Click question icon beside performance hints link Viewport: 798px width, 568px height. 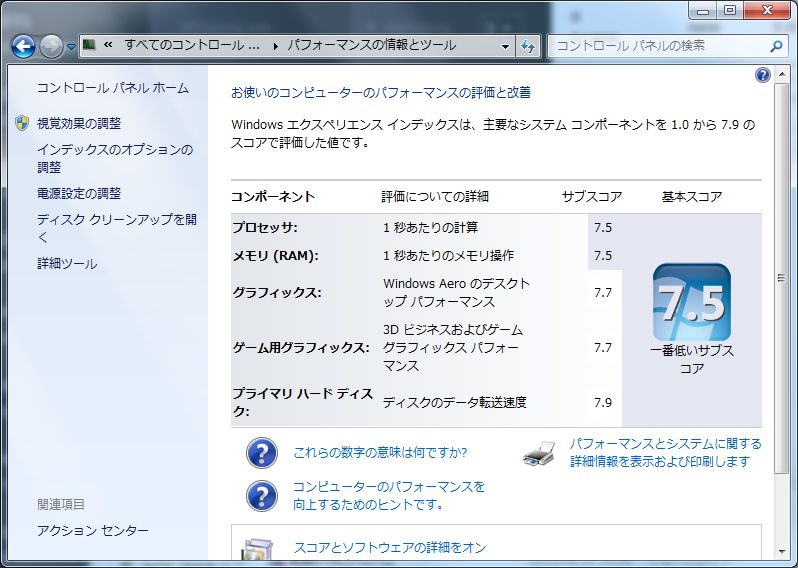262,496
